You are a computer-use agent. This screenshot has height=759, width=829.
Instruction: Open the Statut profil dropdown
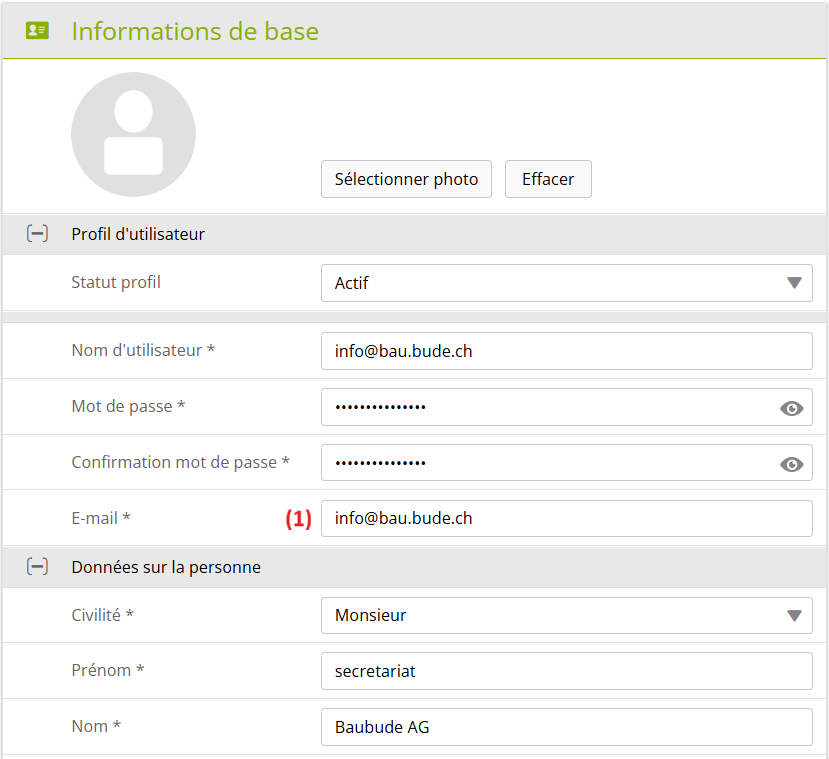point(566,283)
